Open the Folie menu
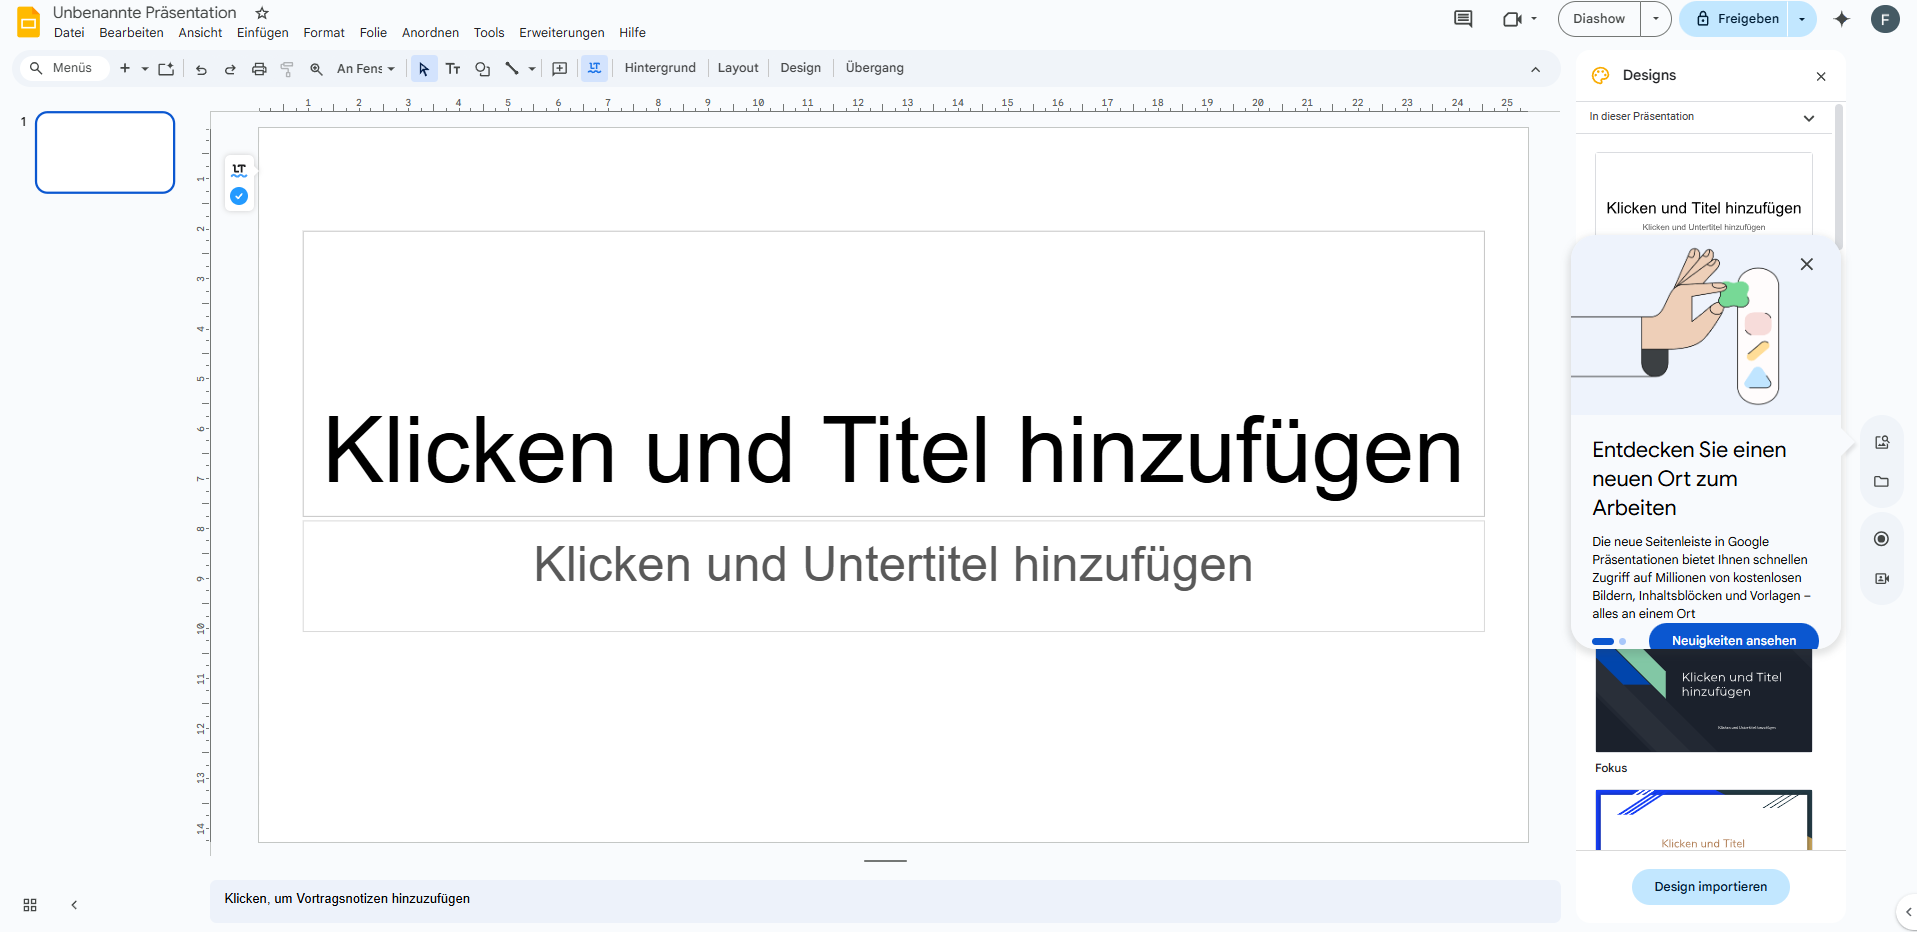The image size is (1917, 932). (x=373, y=33)
